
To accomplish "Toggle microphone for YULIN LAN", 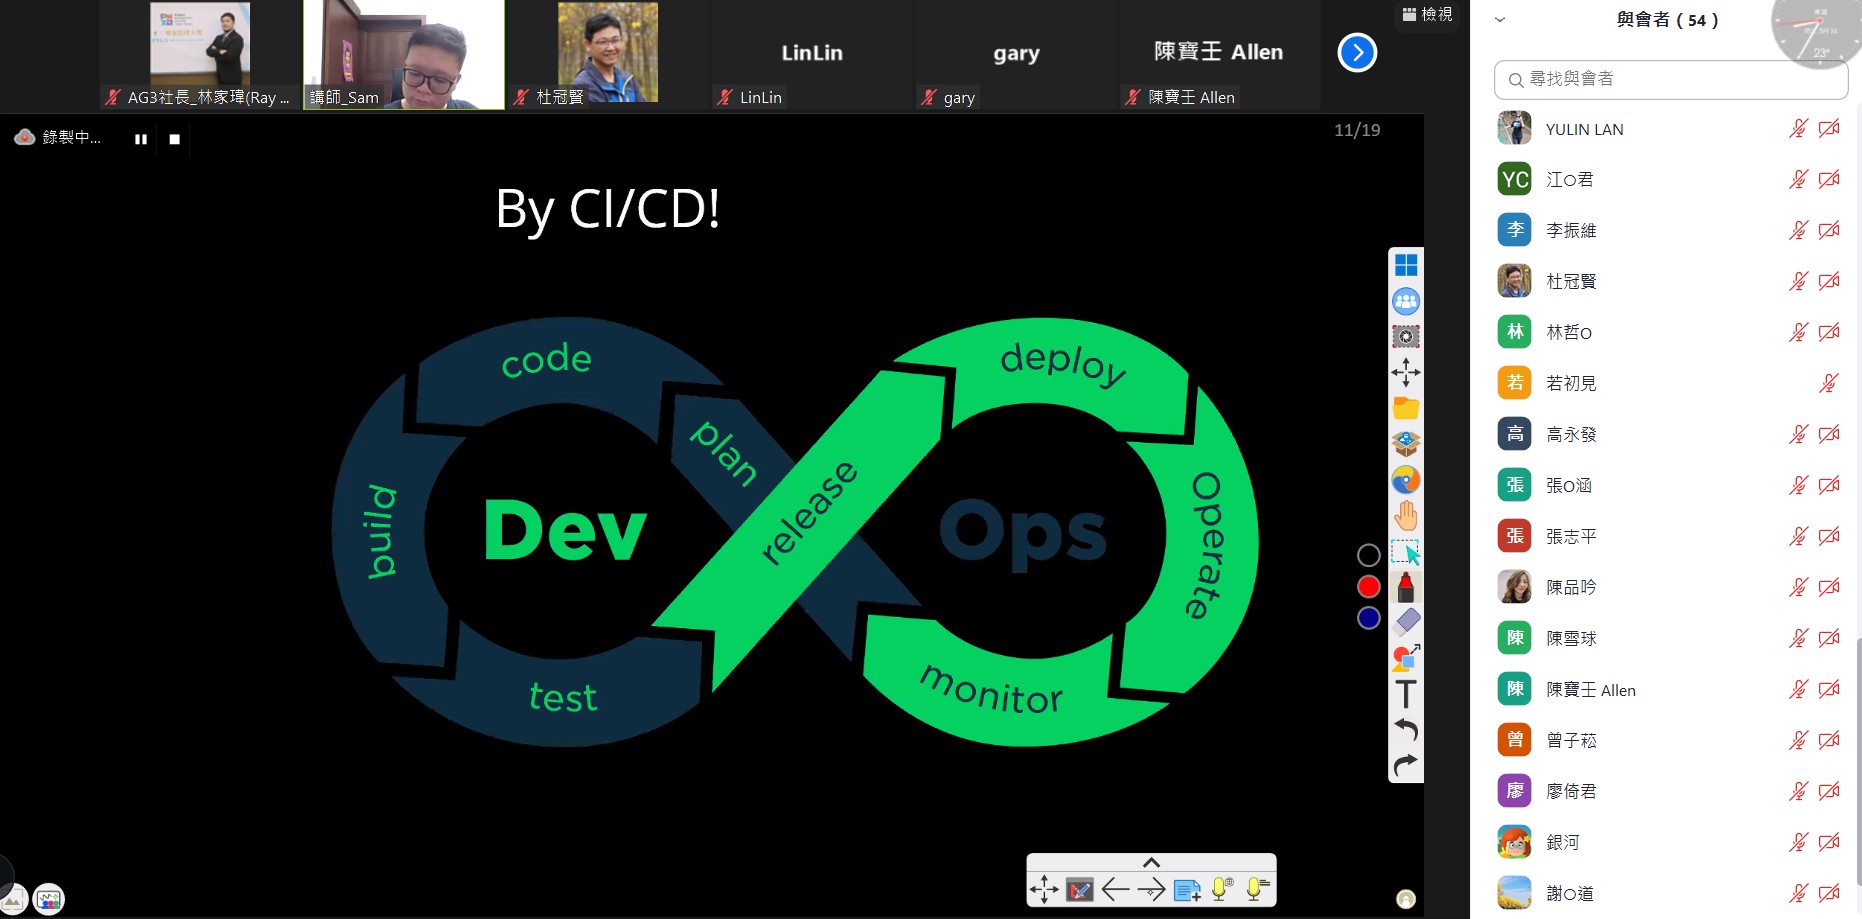I will tap(1798, 129).
